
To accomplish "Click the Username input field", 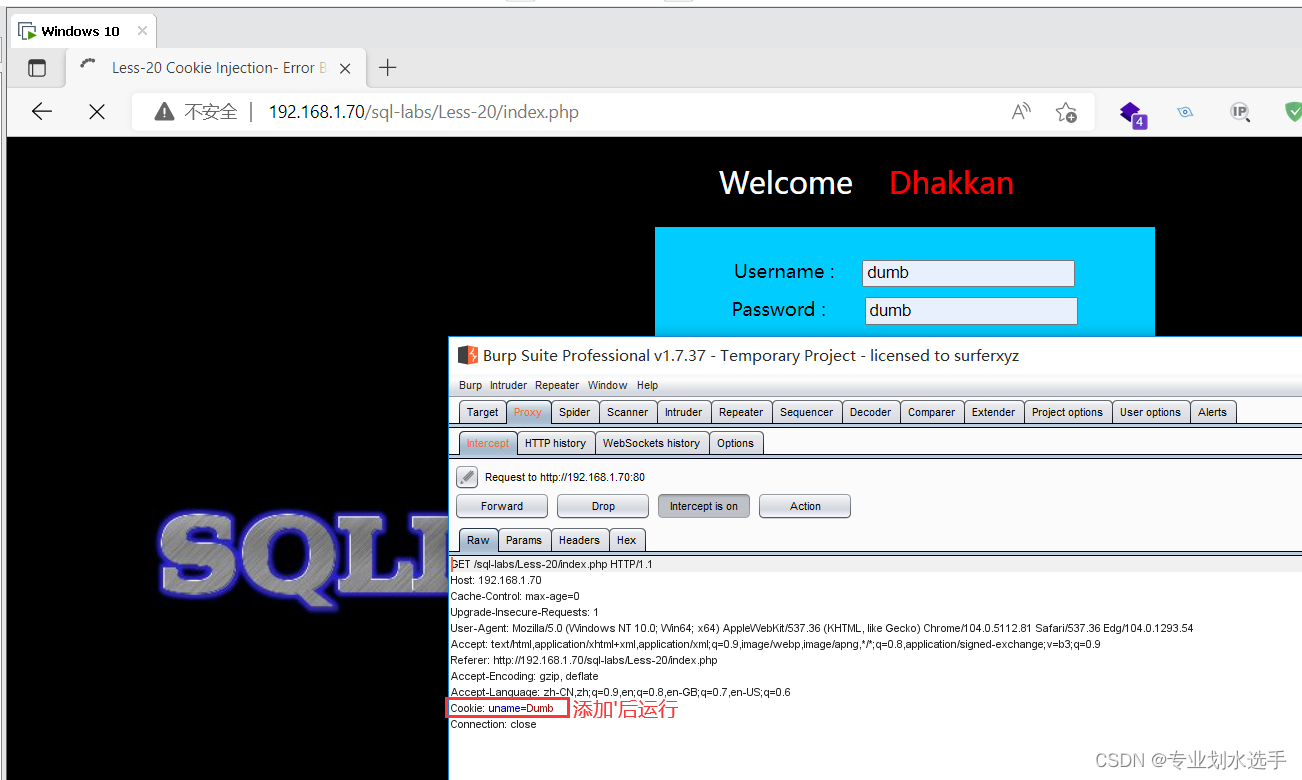I will (x=968, y=273).
